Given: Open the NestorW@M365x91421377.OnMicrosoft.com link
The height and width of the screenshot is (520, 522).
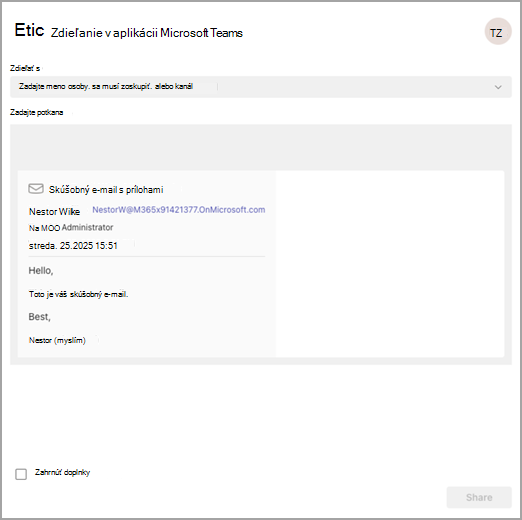Looking at the screenshot, I should pos(179,210).
